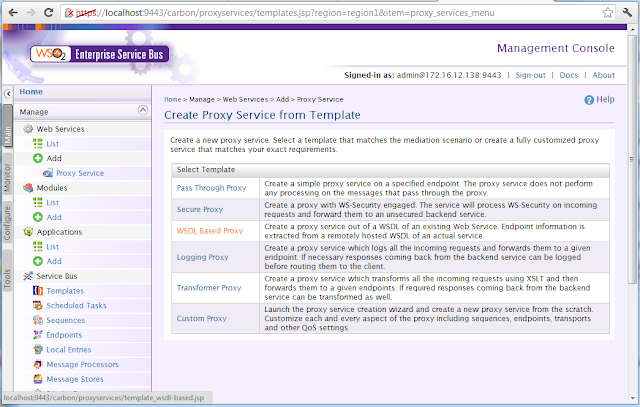Click the WSO2 Enterprise Service Bus logo
The image size is (640, 407).
100,54
